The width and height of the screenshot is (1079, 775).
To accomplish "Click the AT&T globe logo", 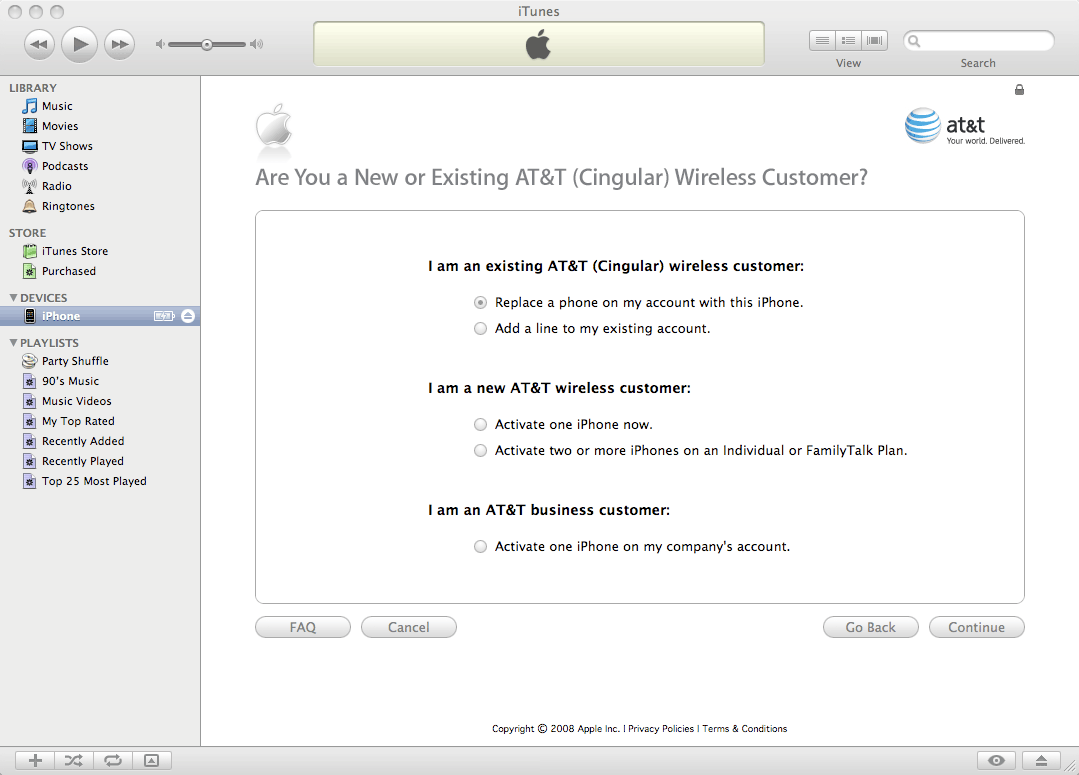I will pyautogui.click(x=922, y=125).
